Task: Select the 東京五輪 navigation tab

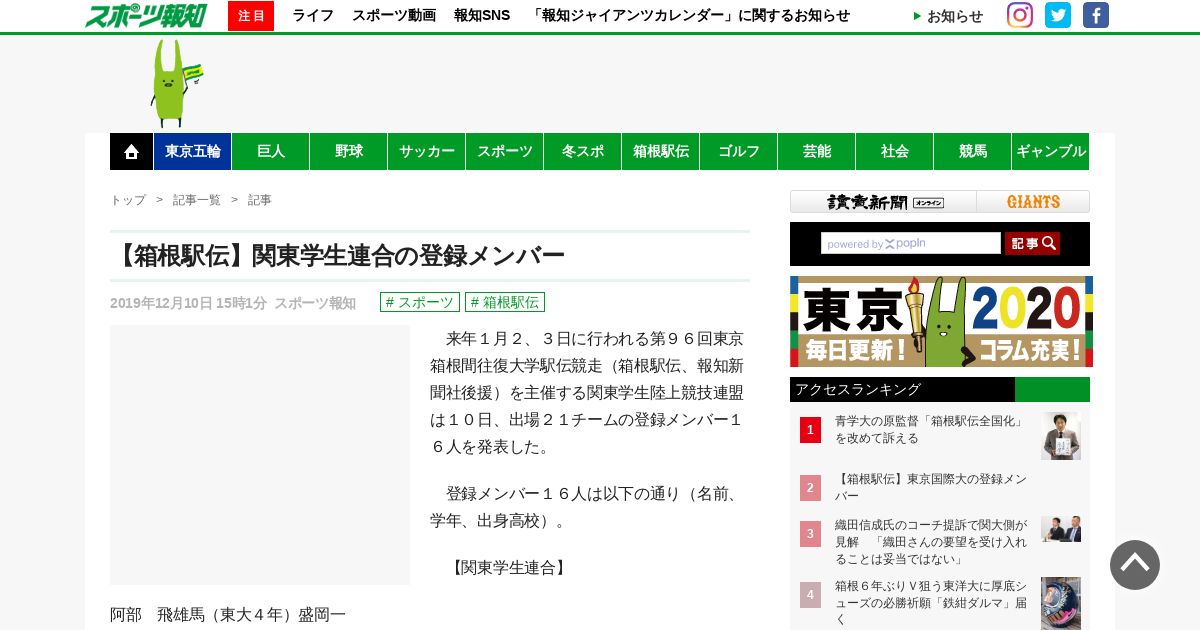Action: point(193,151)
